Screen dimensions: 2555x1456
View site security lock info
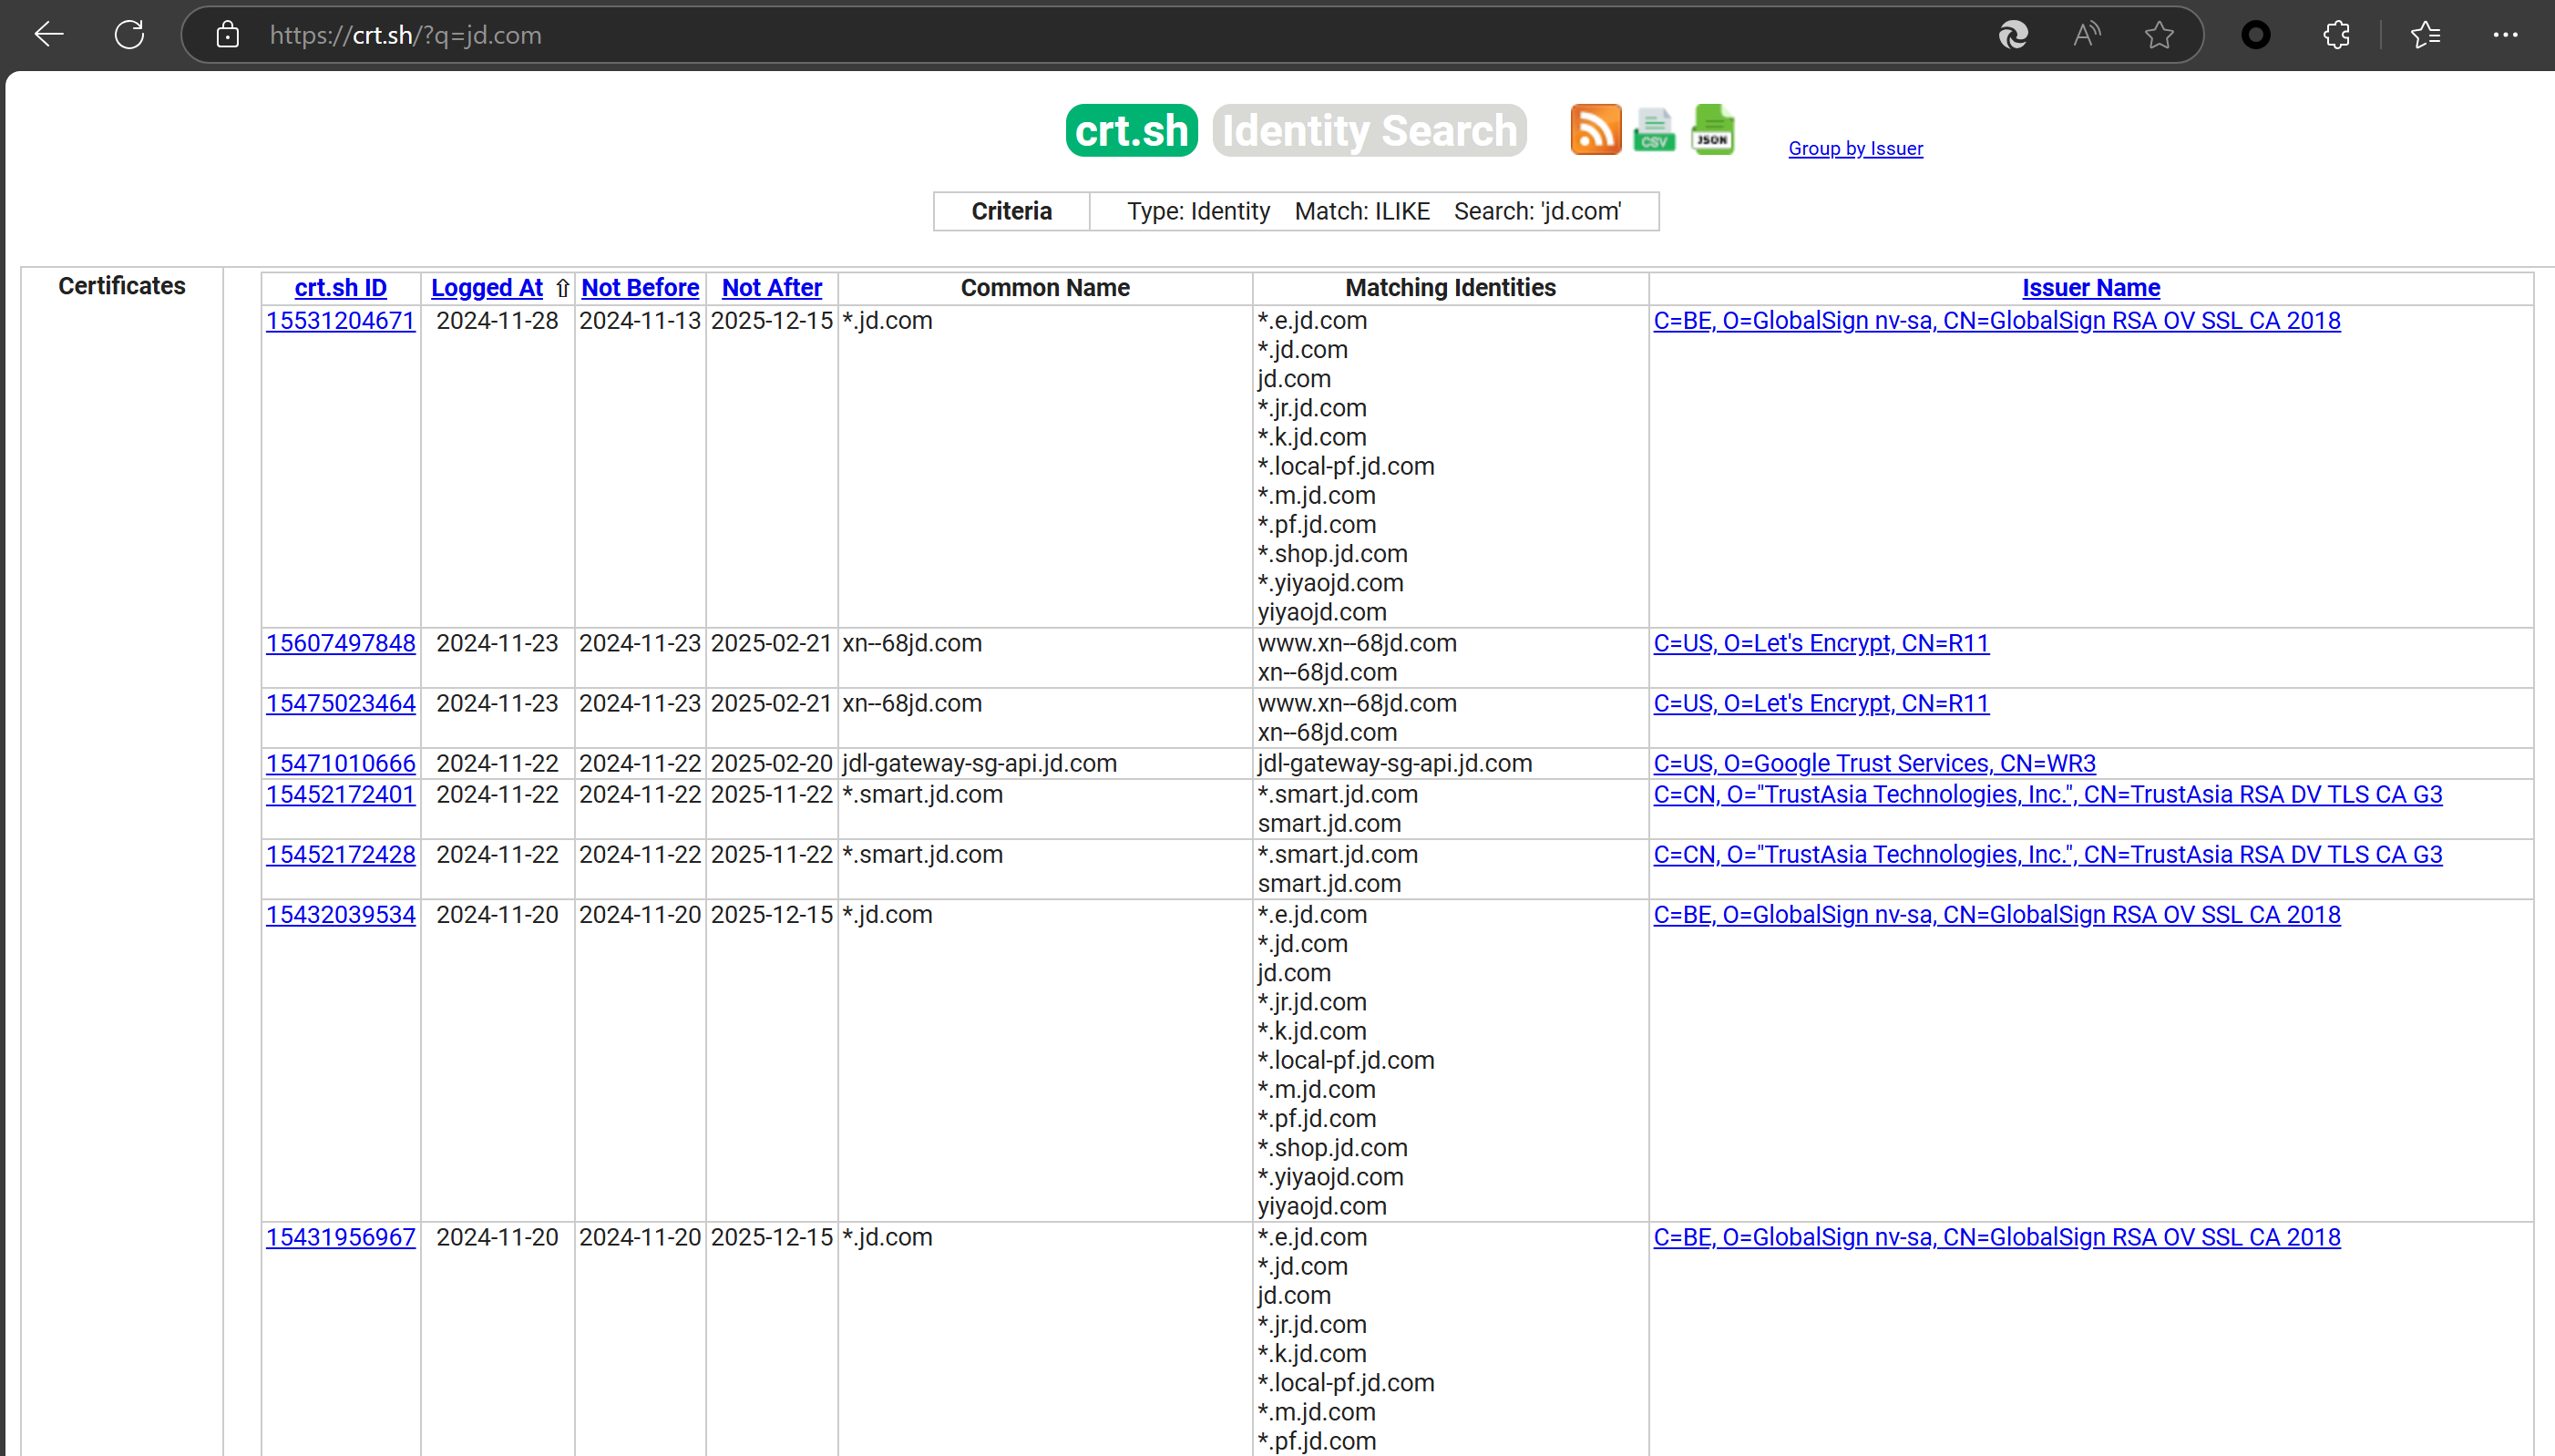228,35
